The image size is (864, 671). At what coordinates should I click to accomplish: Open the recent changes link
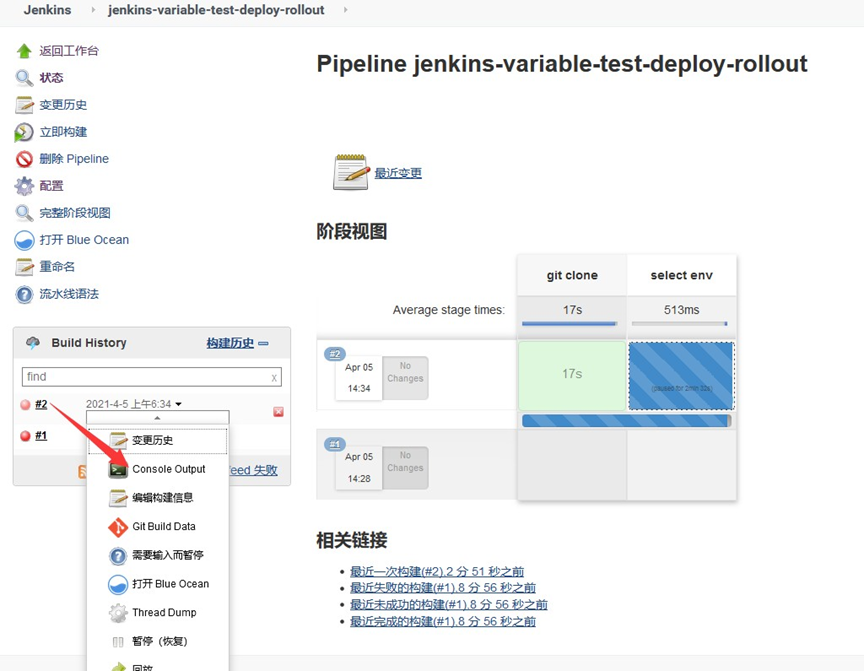(397, 173)
